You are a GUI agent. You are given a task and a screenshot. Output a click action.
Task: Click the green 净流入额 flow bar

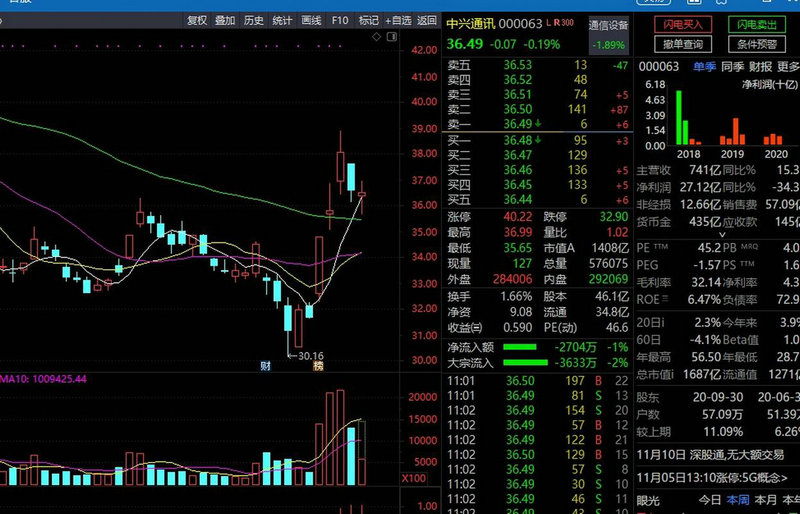tap(532, 346)
